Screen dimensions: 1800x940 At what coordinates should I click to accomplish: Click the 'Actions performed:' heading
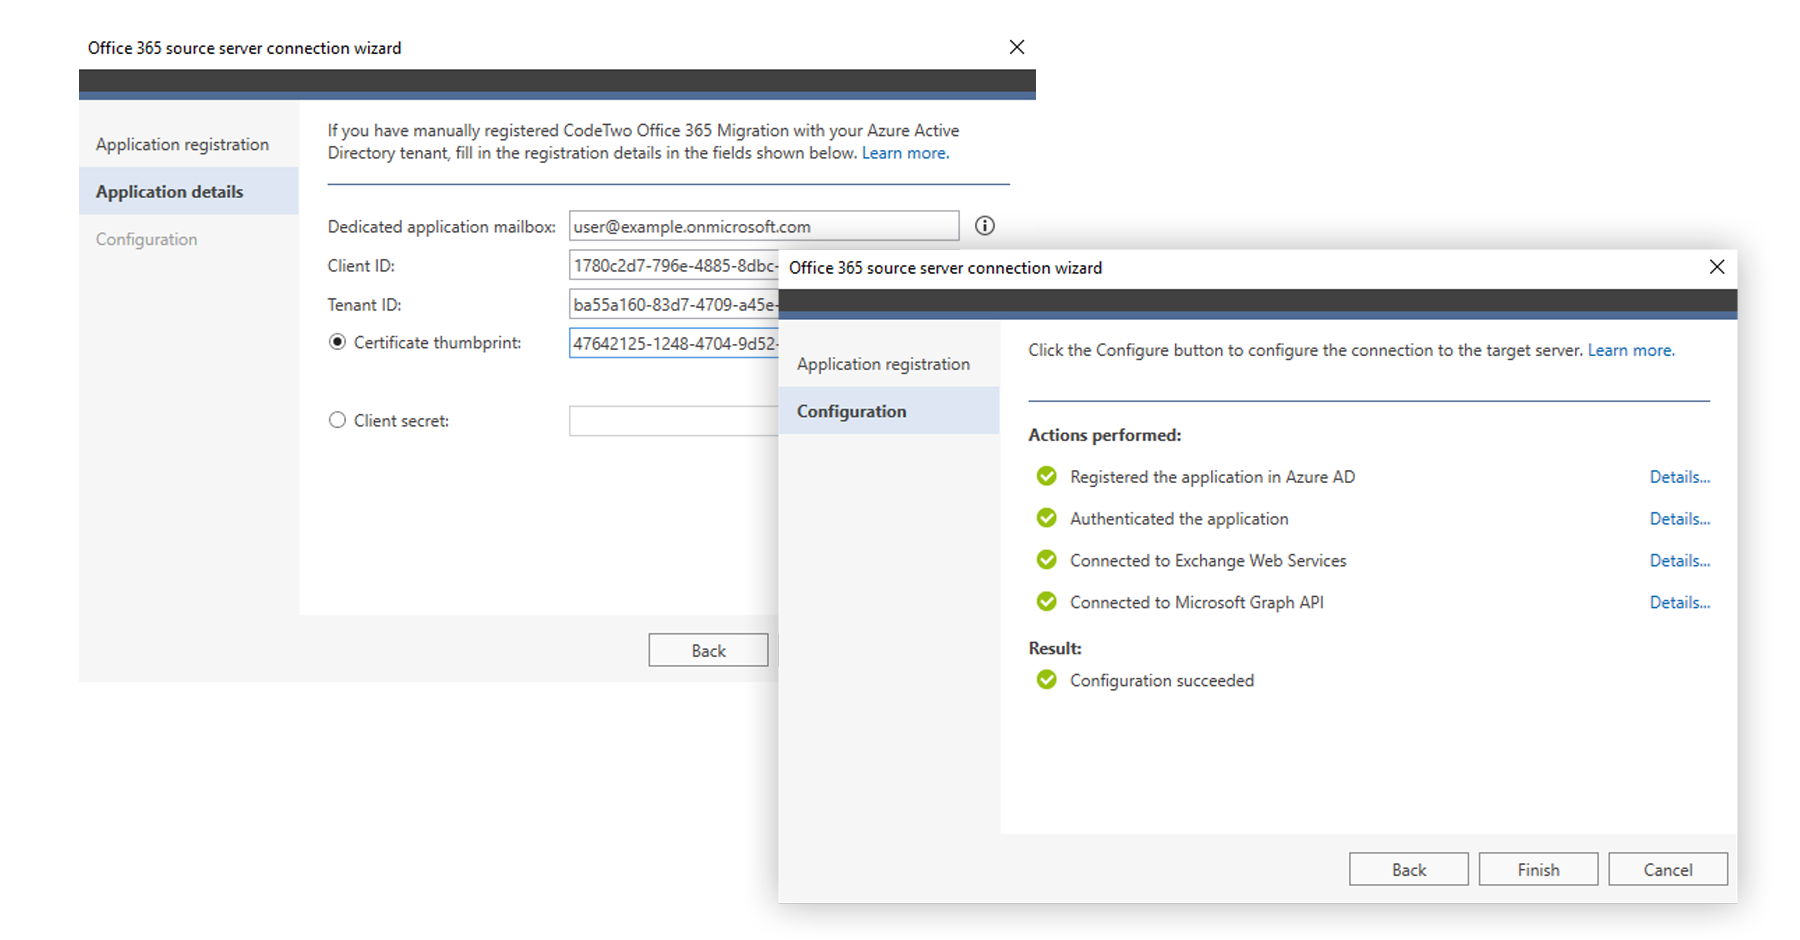pos(1105,435)
